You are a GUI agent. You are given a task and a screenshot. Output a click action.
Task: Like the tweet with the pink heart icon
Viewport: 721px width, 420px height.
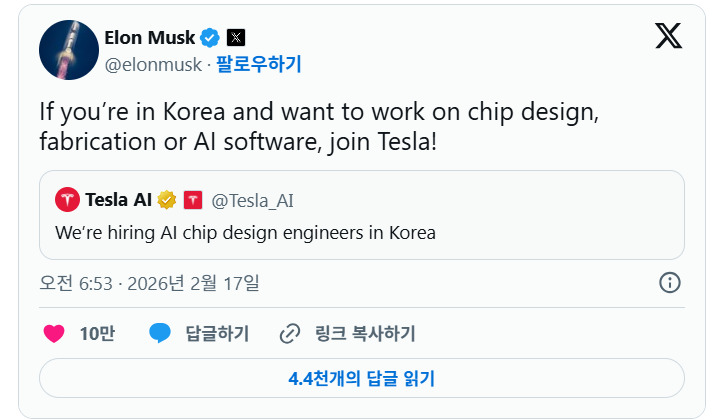[x=56, y=333]
